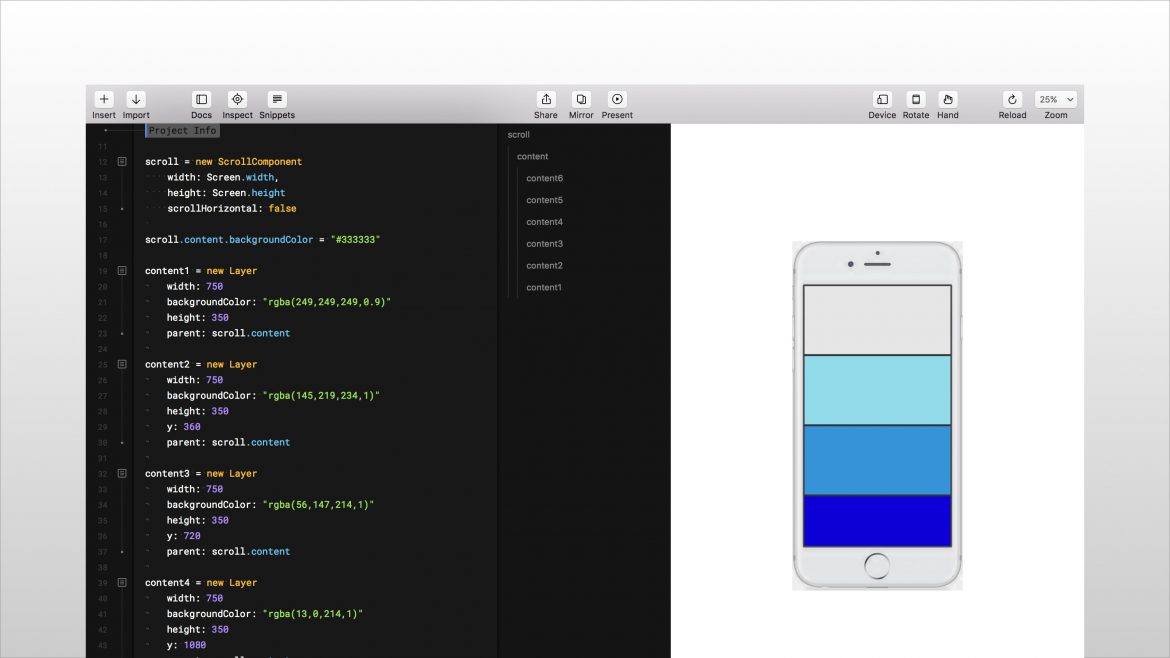Click the y: 1080 value
Screen dimensions: 1170x658
195,645
